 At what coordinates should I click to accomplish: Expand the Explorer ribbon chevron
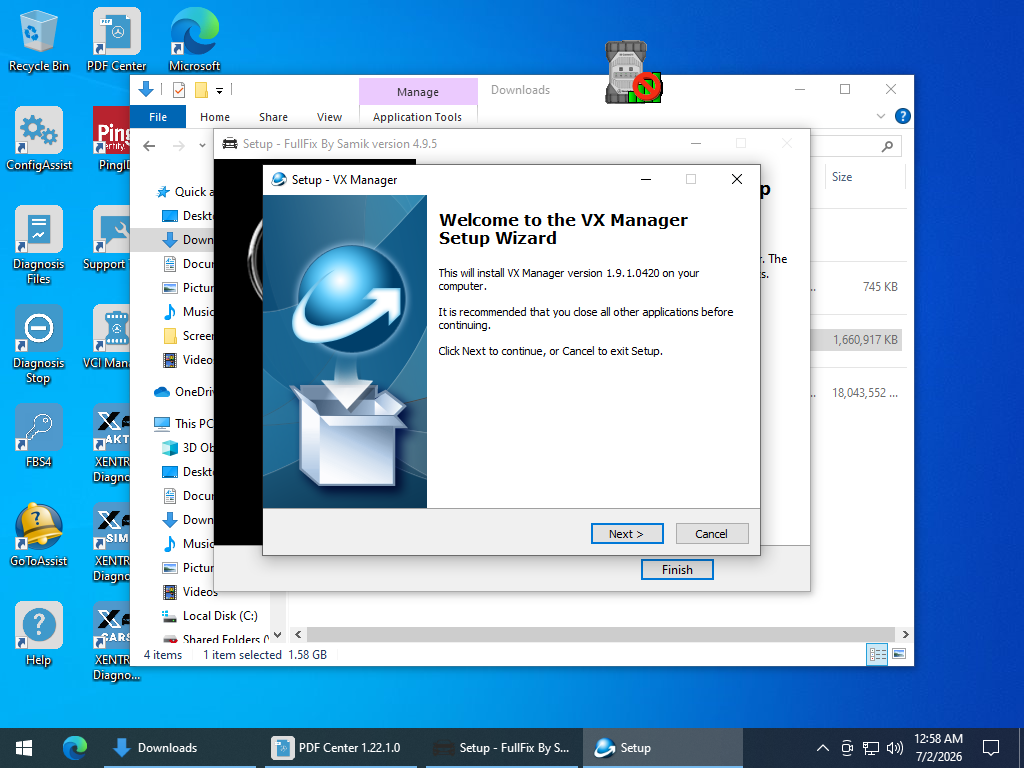point(880,116)
